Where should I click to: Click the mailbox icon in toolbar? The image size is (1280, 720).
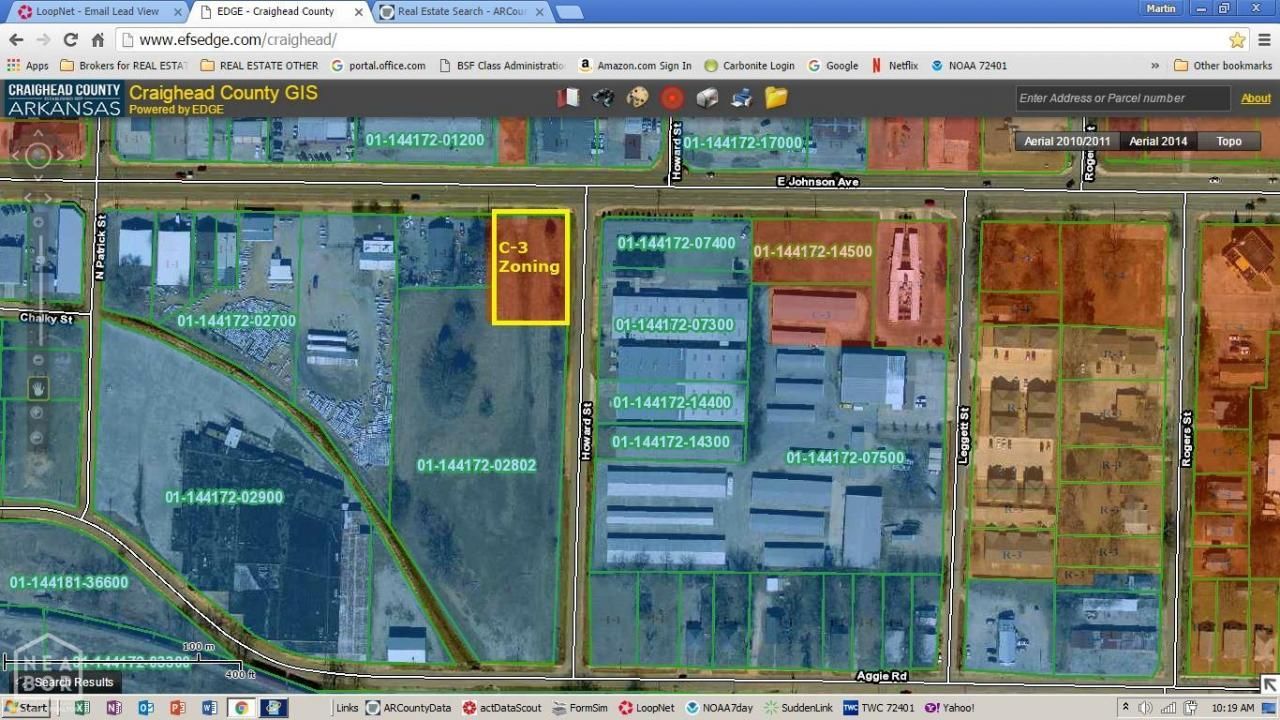click(707, 97)
